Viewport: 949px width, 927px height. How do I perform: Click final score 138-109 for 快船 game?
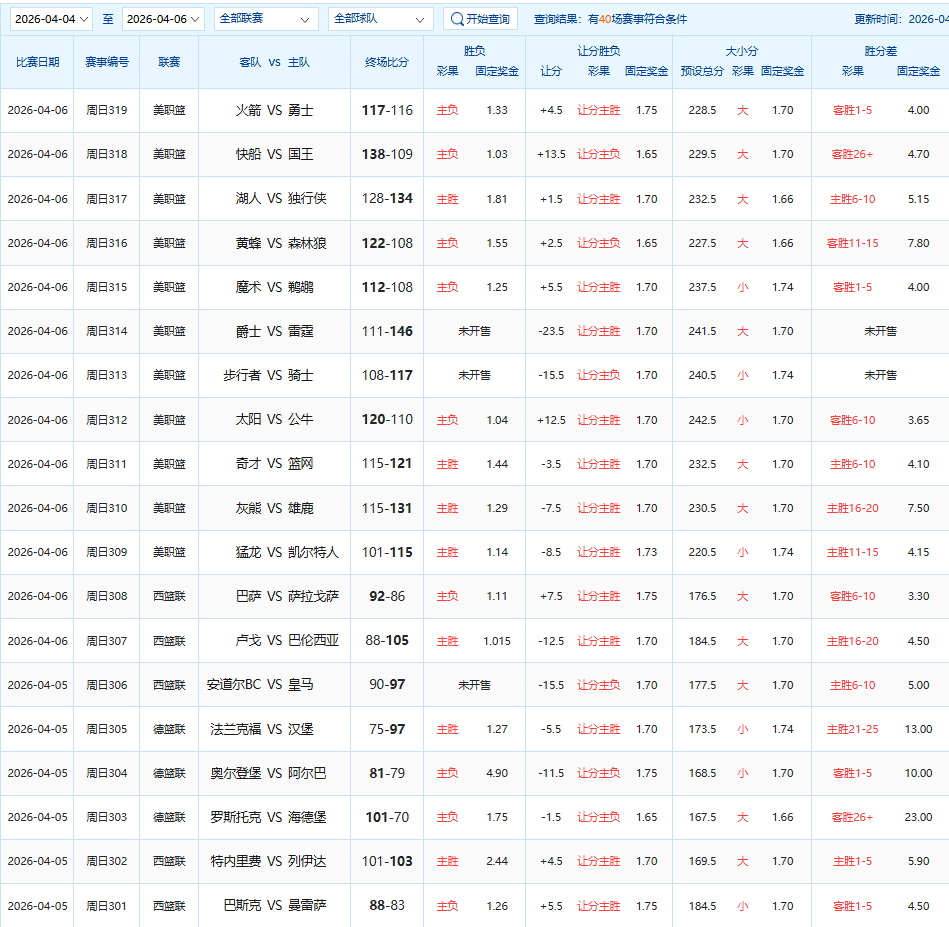point(387,155)
